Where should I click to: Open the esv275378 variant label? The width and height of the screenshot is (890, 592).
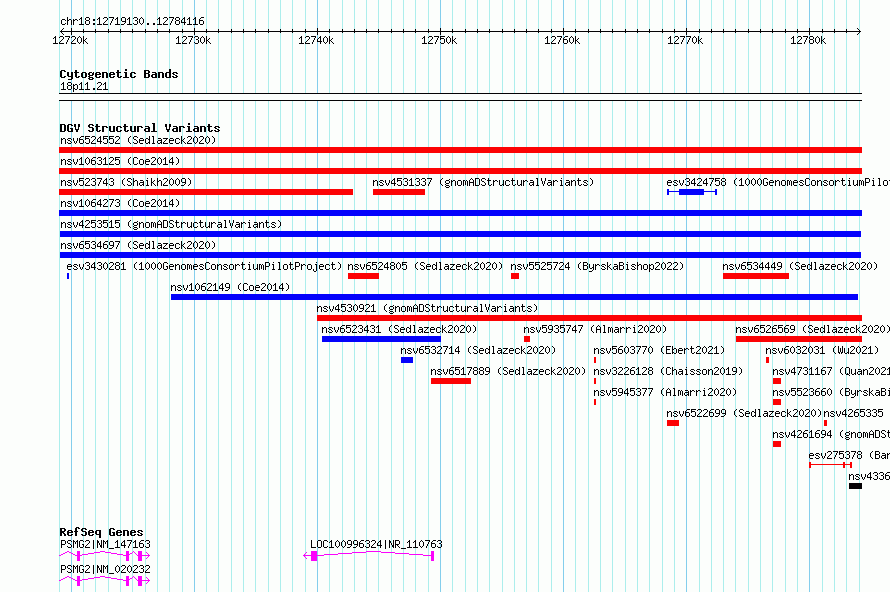tap(849, 455)
